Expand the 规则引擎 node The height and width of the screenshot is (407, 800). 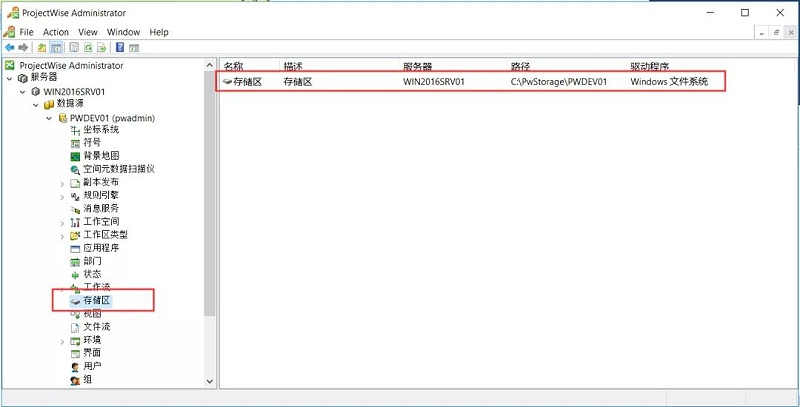click(62, 196)
